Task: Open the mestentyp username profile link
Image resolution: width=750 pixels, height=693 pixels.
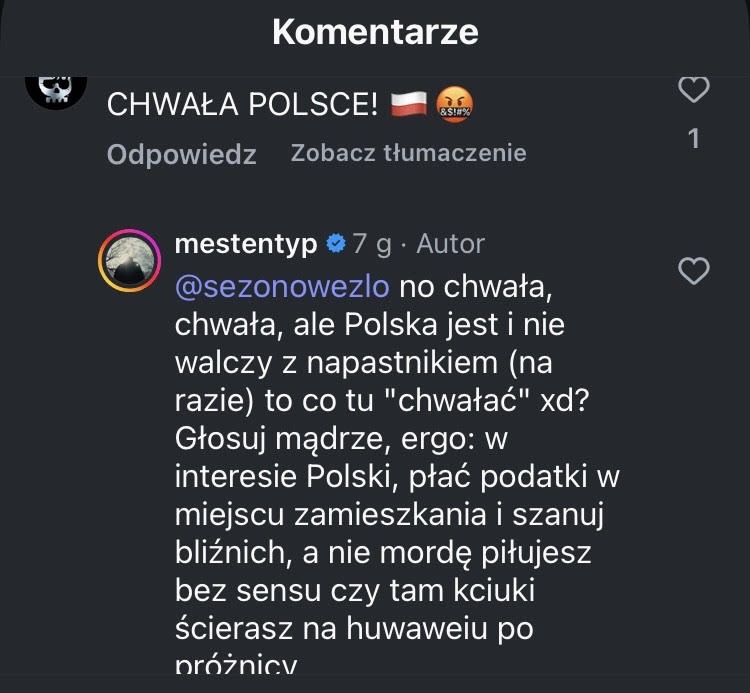Action: tap(245, 243)
